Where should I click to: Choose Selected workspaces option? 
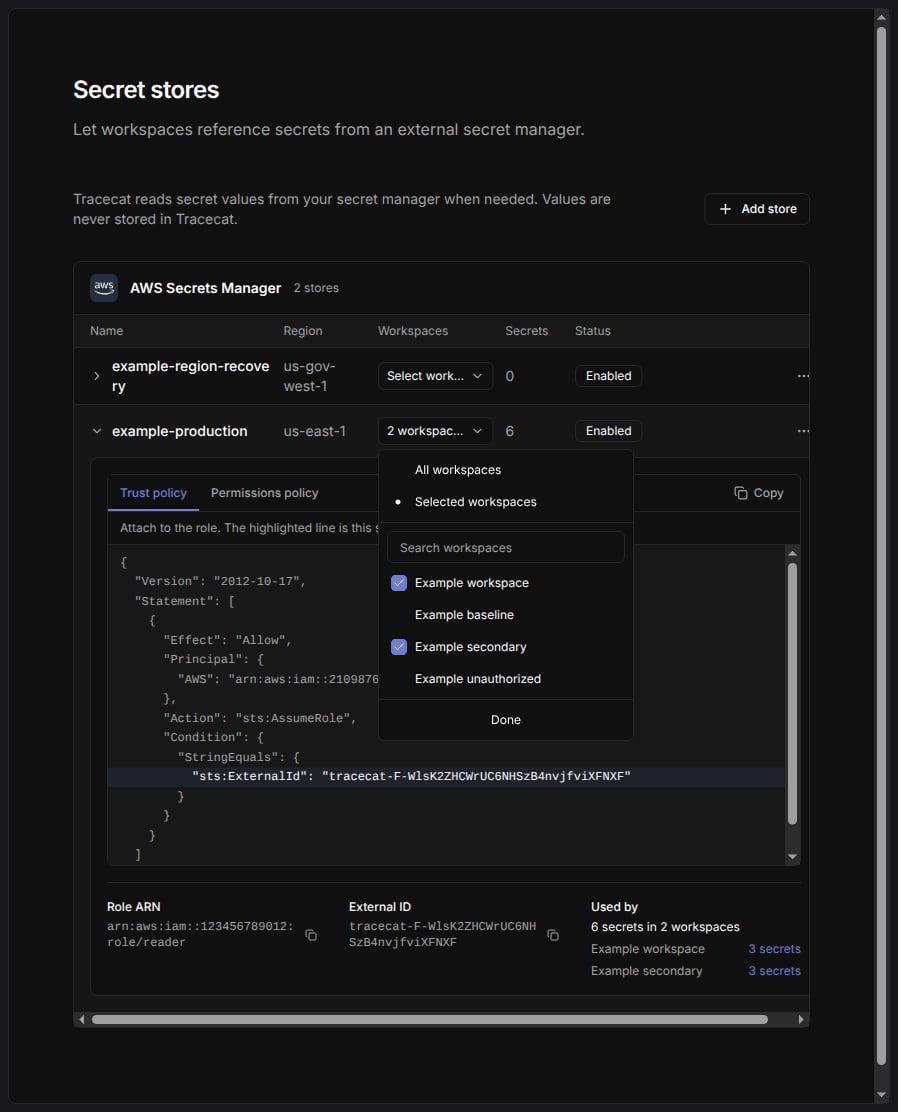506,502
